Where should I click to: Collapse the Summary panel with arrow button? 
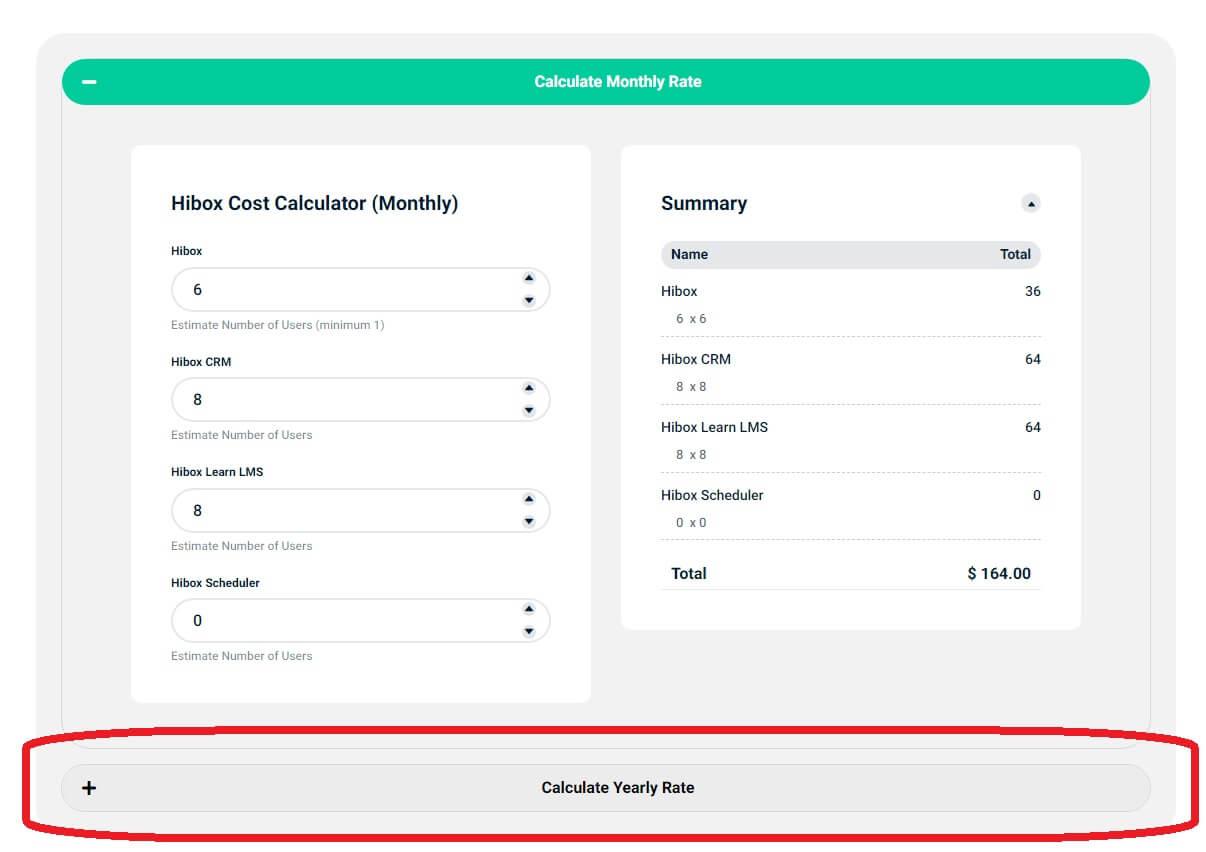(x=1030, y=204)
